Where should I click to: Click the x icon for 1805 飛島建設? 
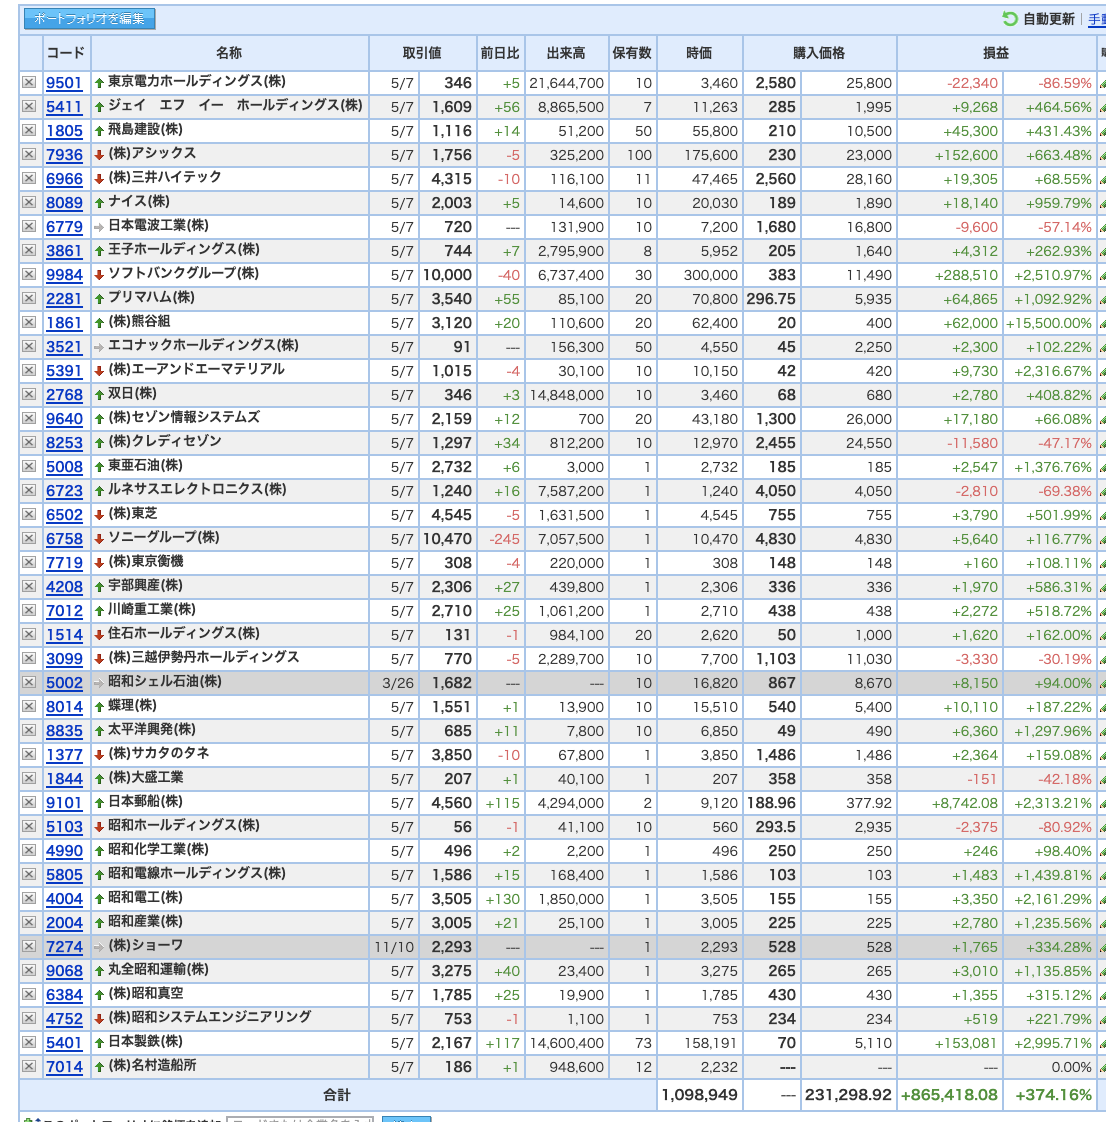(29, 130)
